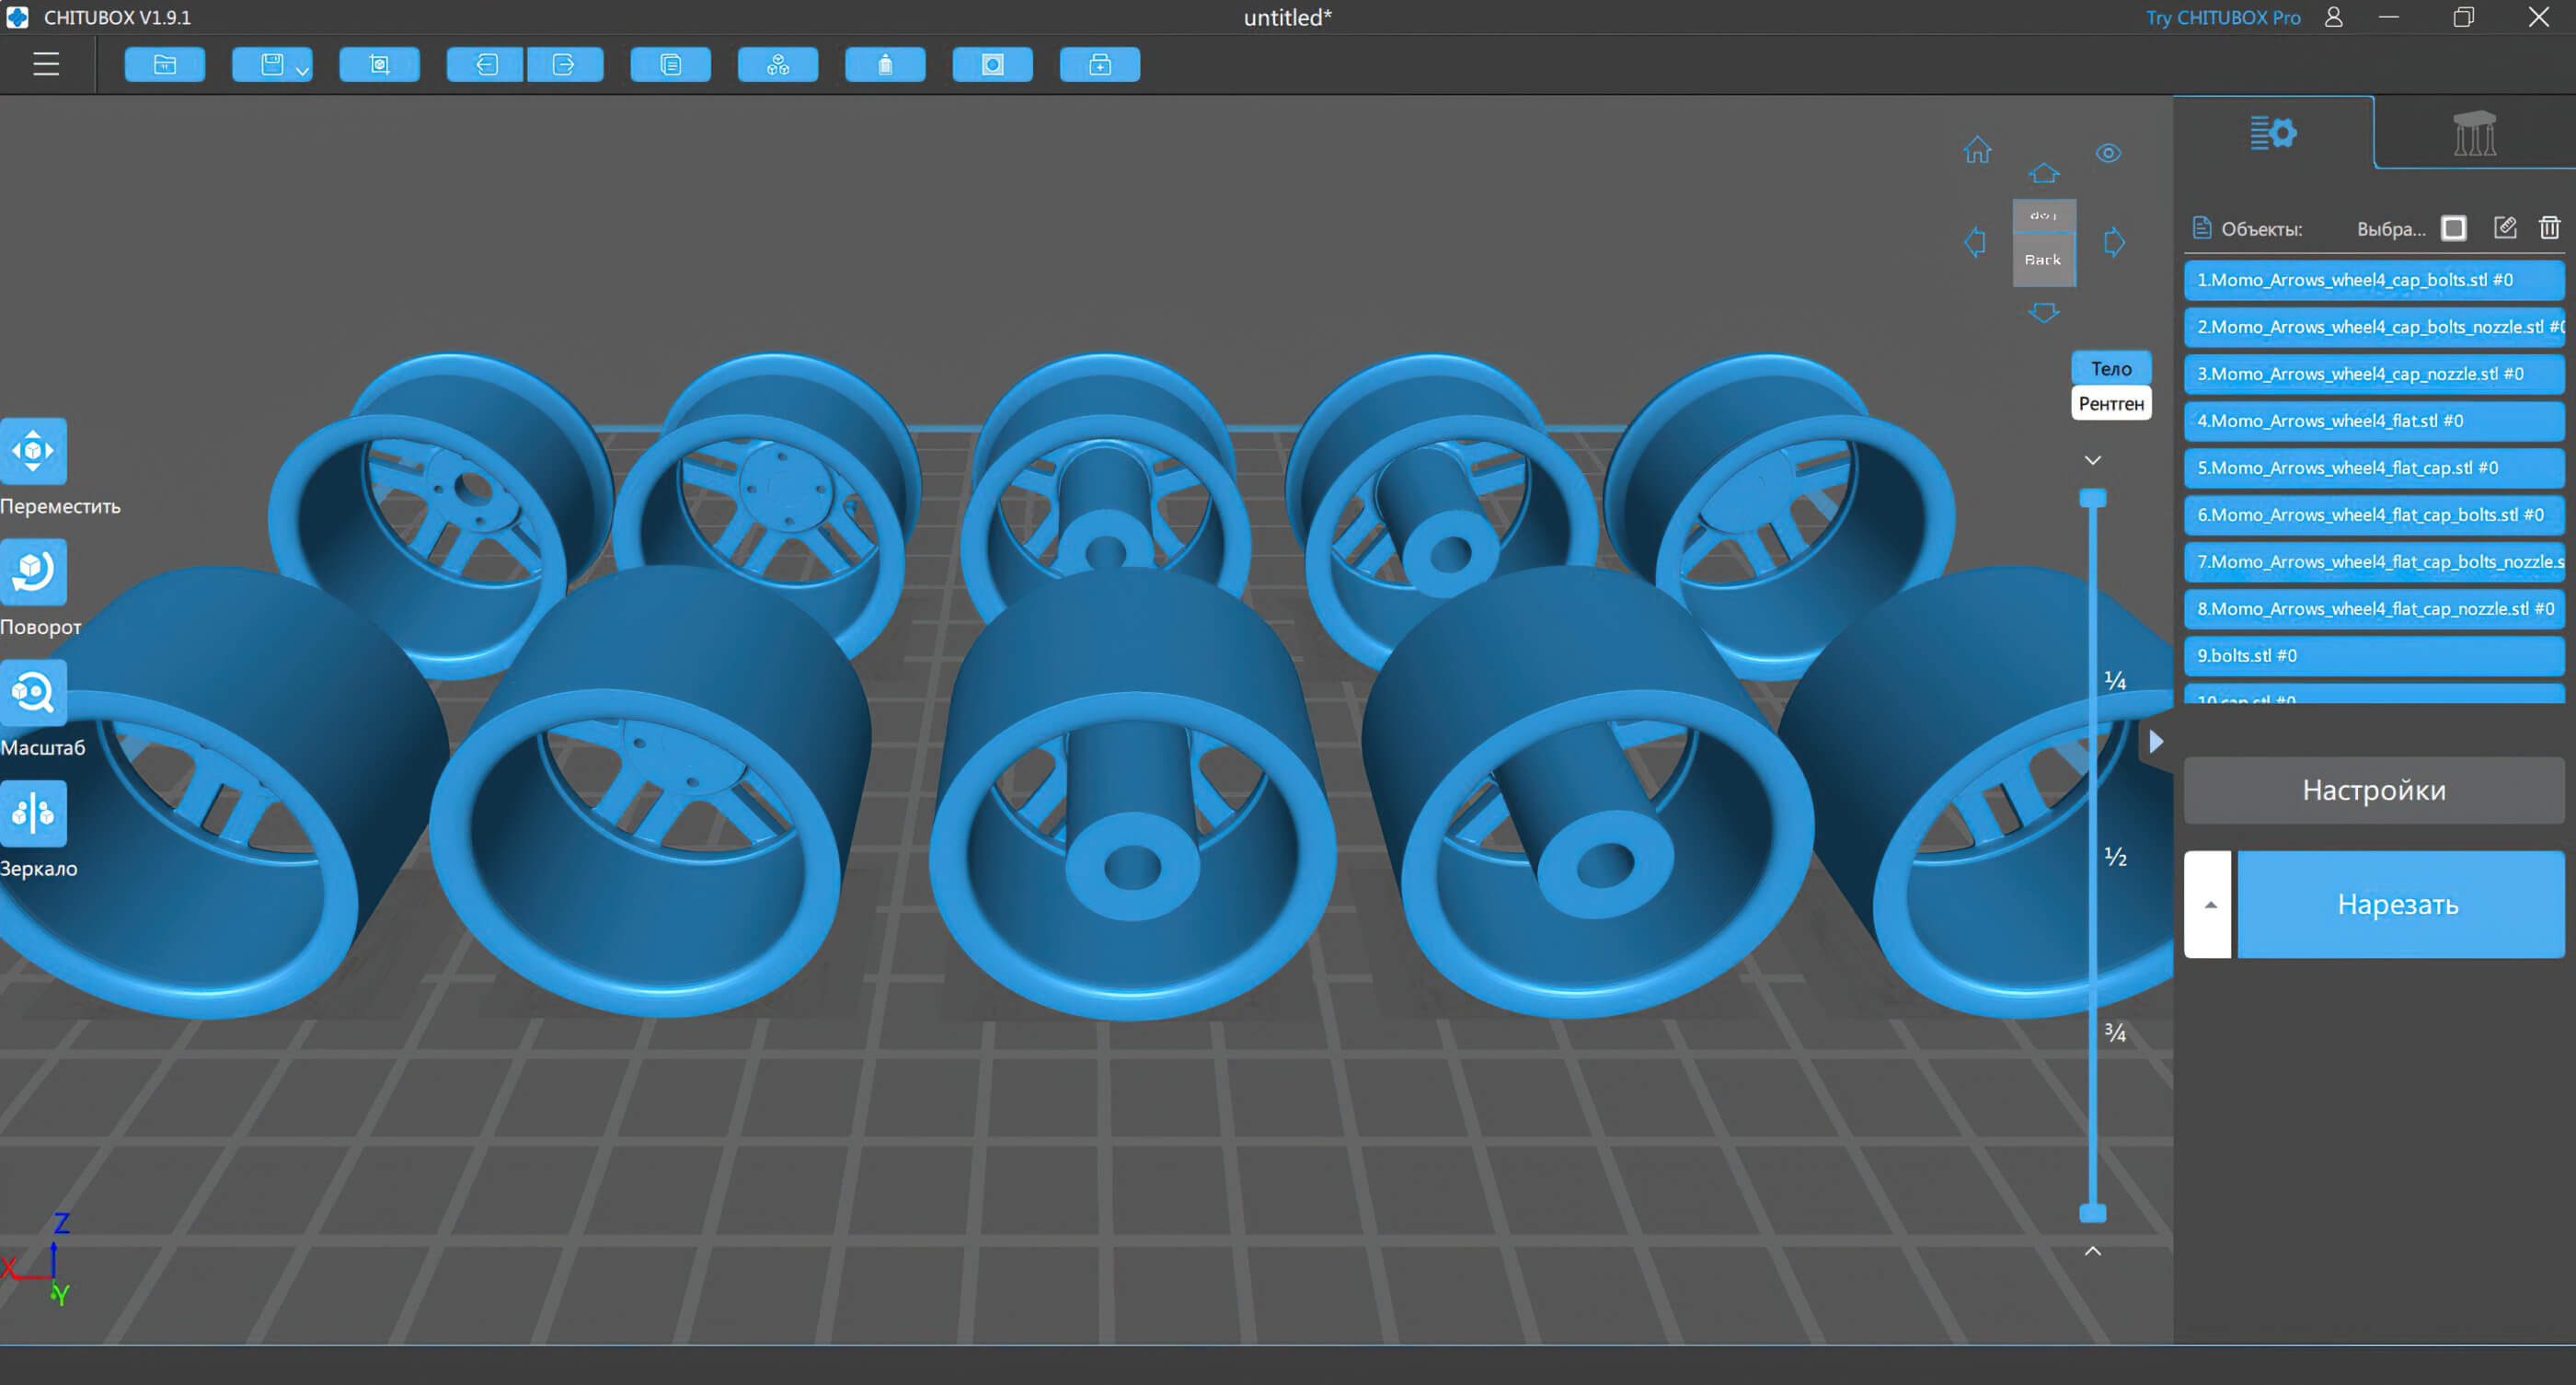Select the Зеркало mirror tool
This screenshot has width=2576, height=1385.
click(x=33, y=813)
